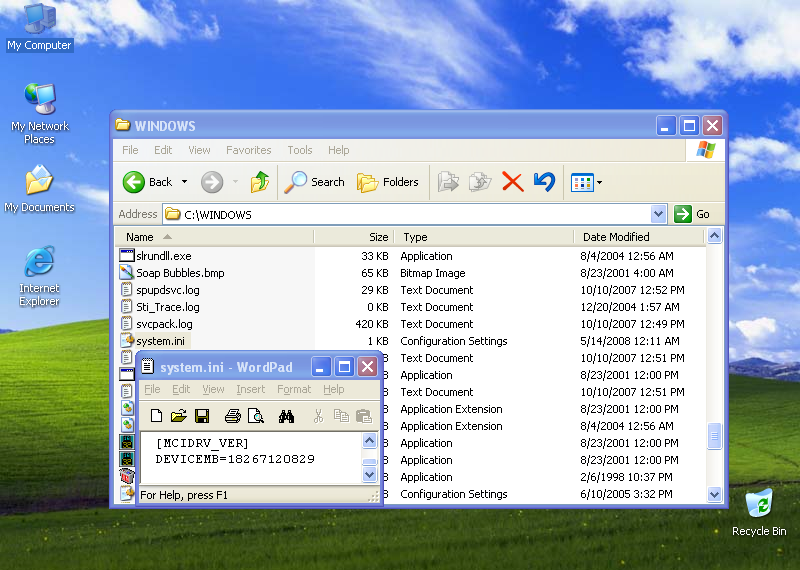Click Copy icon in WordPad toolbar
This screenshot has width=800, height=570.
tap(341, 416)
